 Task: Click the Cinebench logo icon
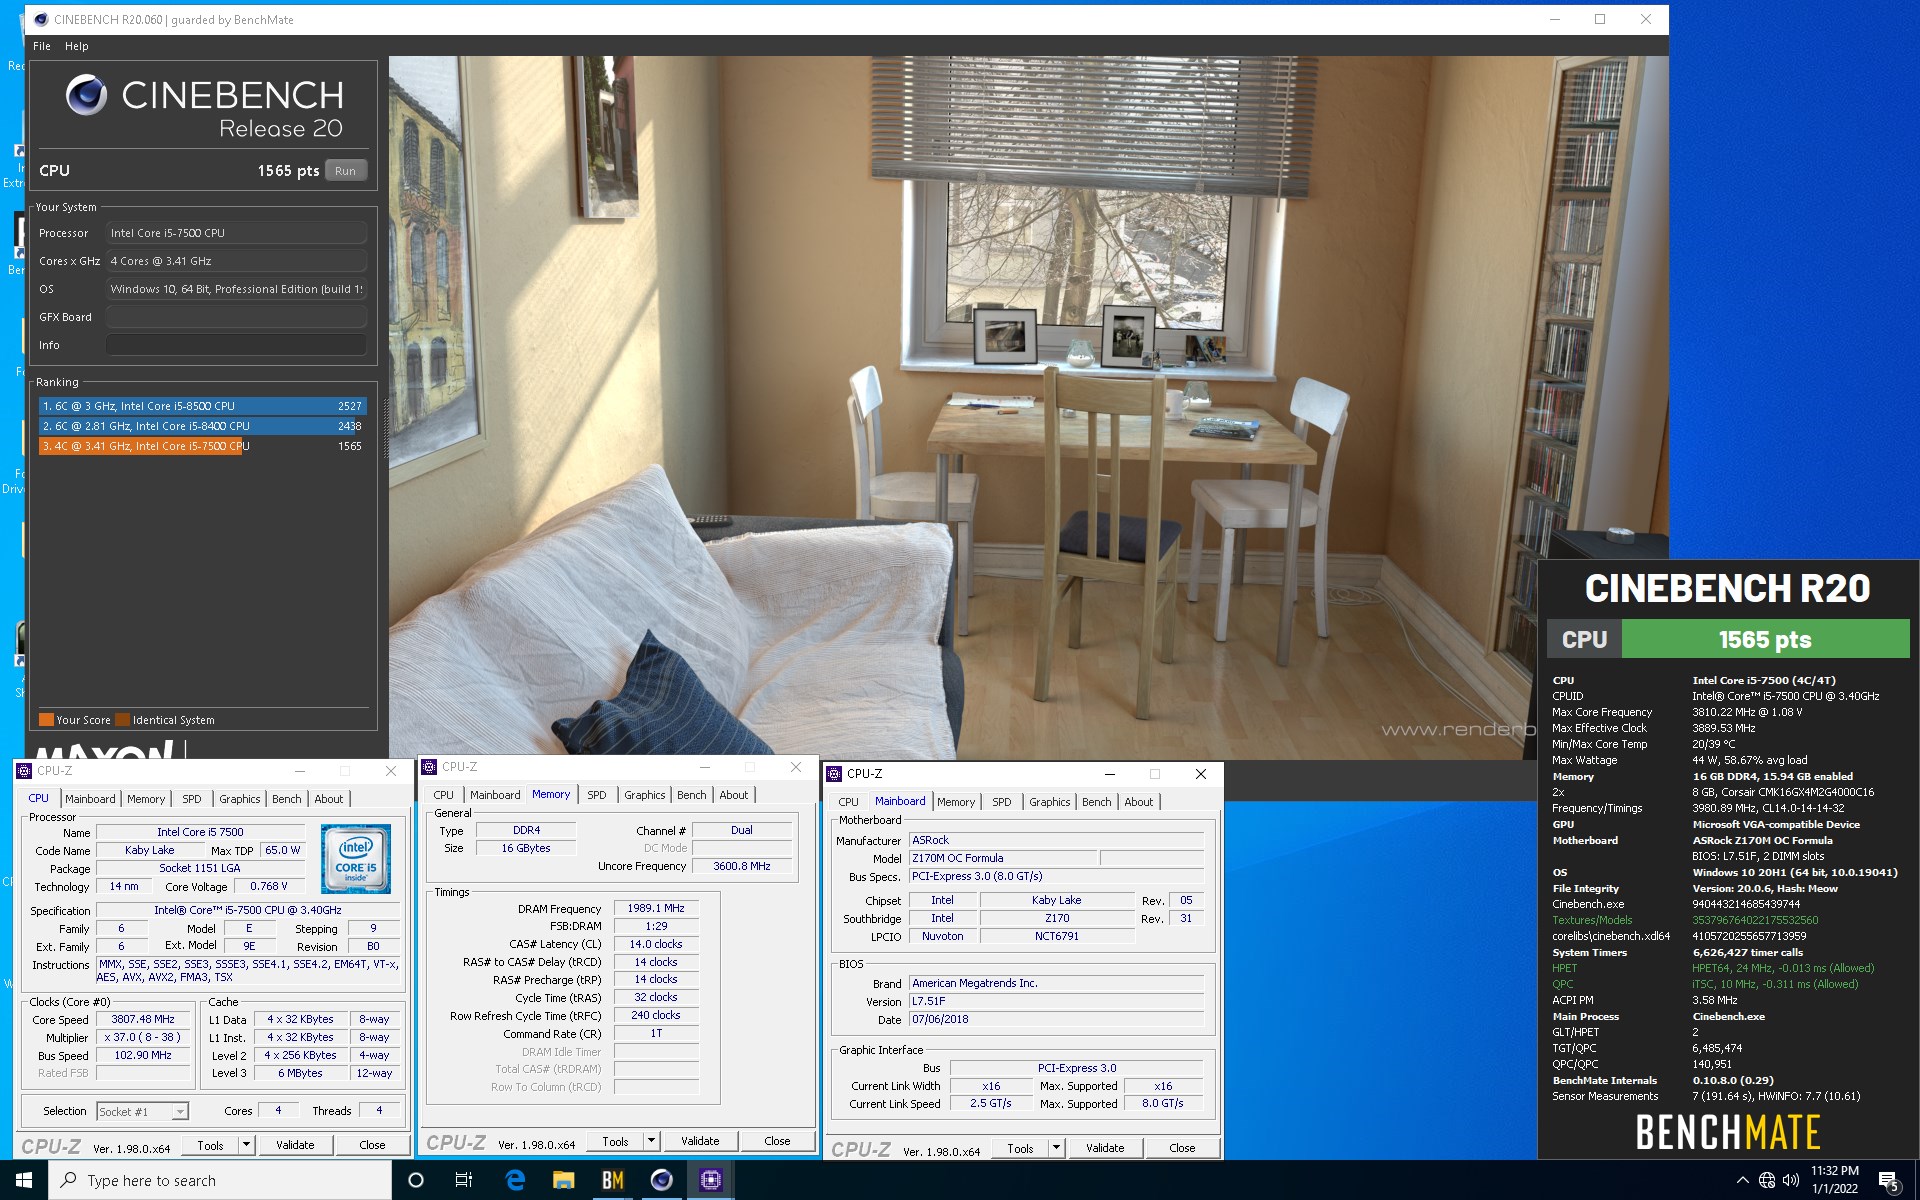[x=86, y=95]
